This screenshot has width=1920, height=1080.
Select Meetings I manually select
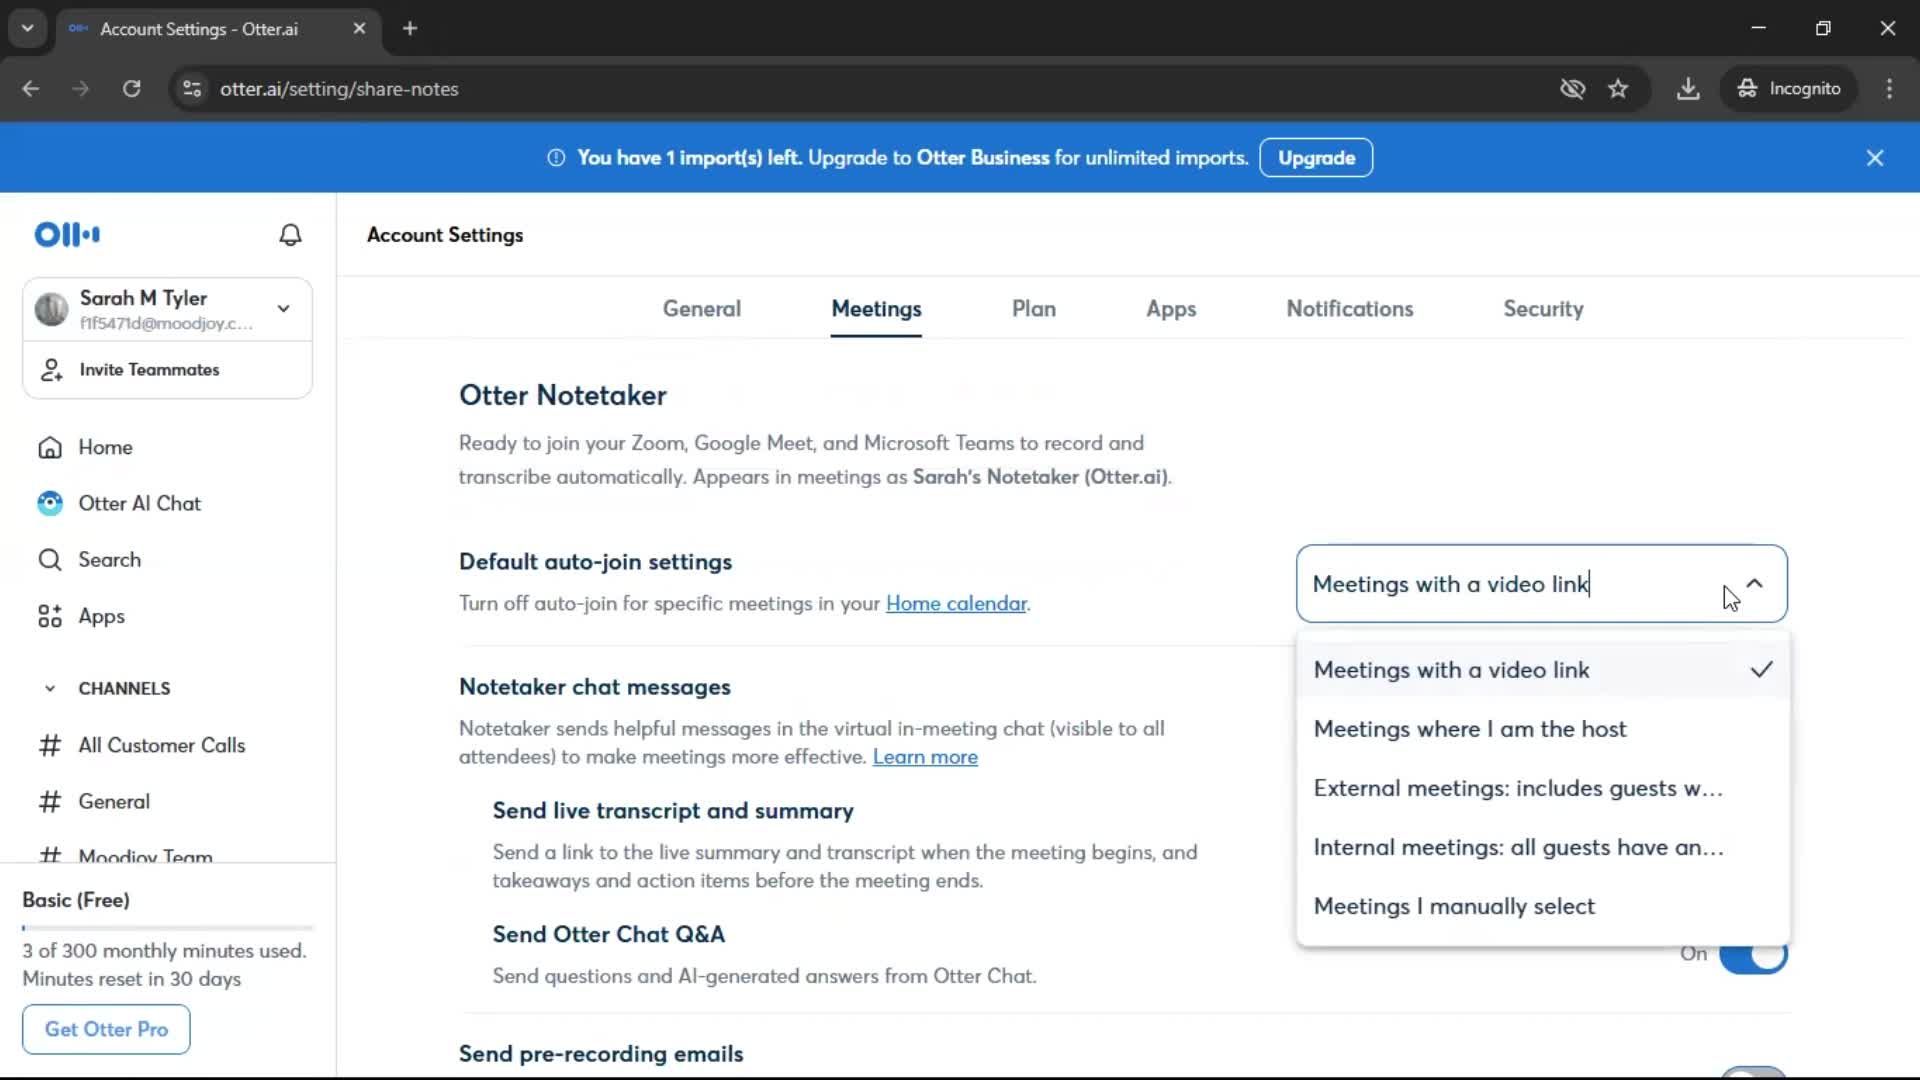coord(1543,906)
